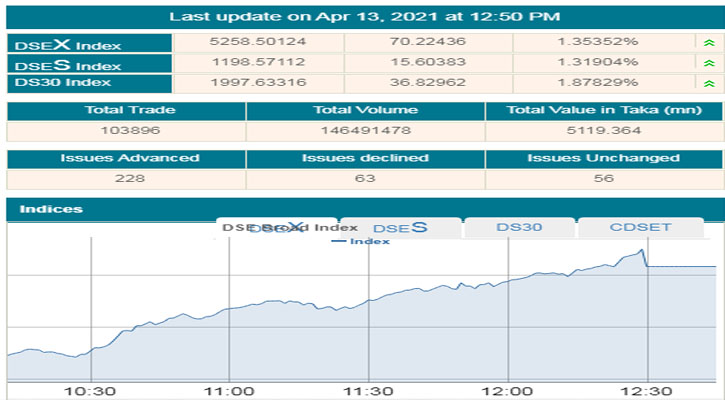Select the DSEX chart tab
The image size is (725, 400).
pyautogui.click(x=276, y=228)
